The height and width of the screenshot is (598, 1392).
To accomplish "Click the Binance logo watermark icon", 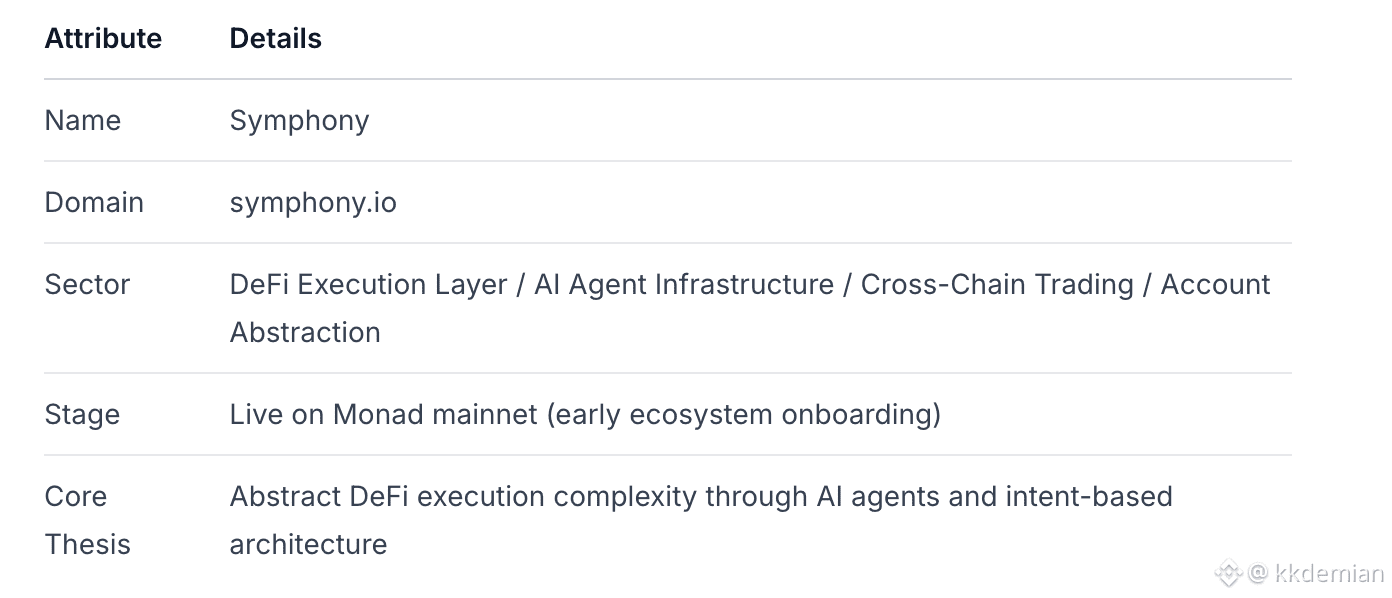I will [1228, 573].
